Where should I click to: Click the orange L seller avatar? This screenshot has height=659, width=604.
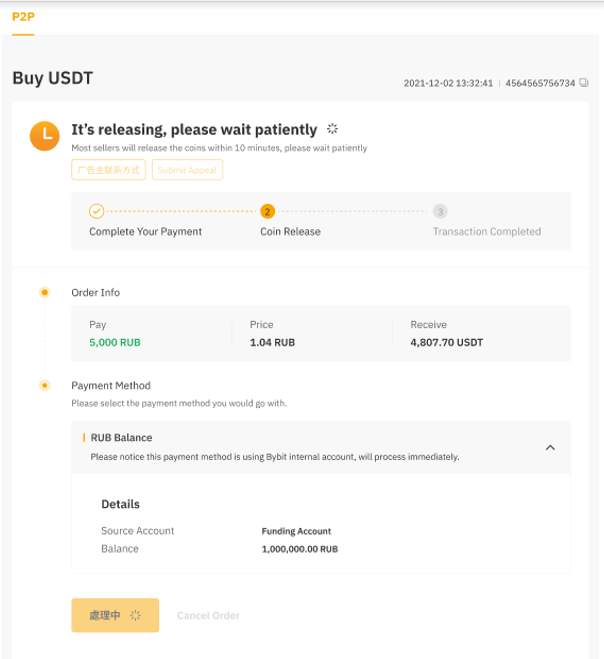coord(45,136)
